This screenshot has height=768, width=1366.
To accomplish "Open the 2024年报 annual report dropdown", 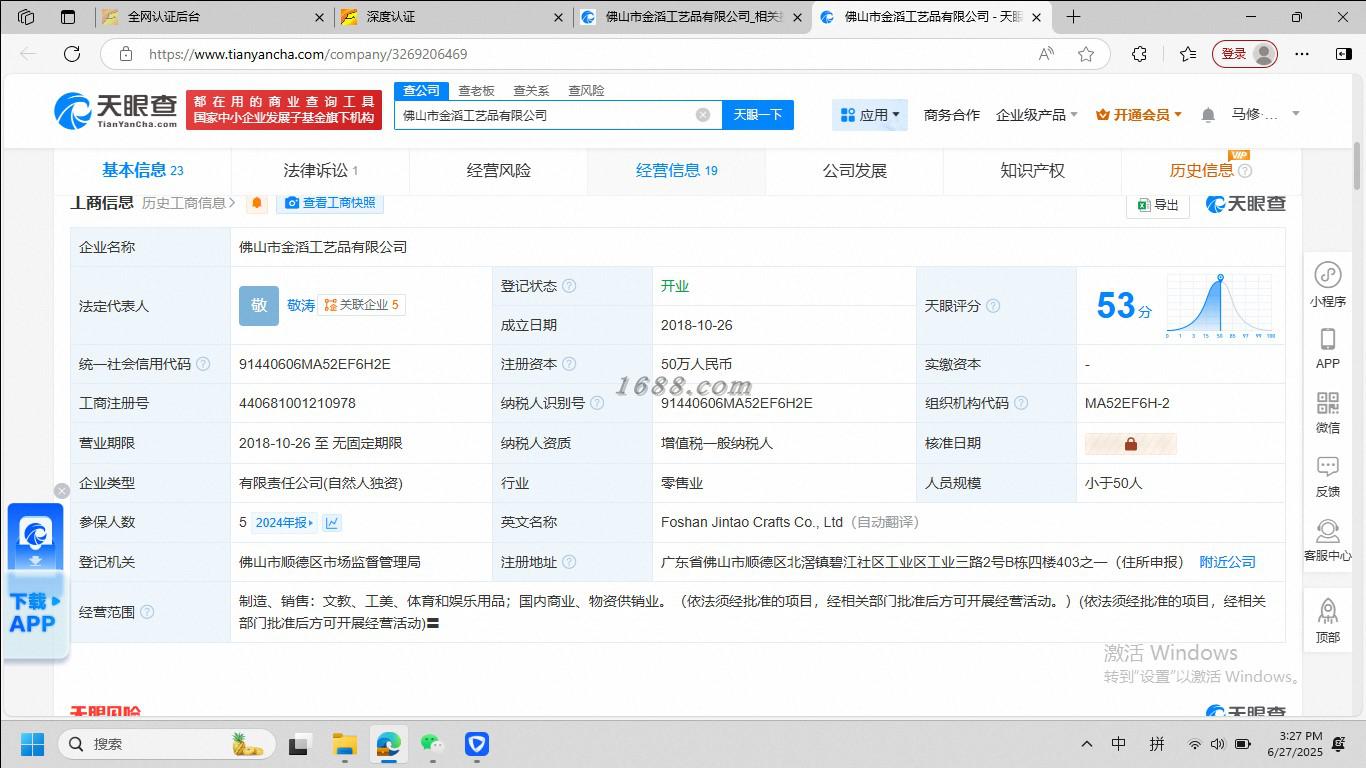I will click(284, 522).
